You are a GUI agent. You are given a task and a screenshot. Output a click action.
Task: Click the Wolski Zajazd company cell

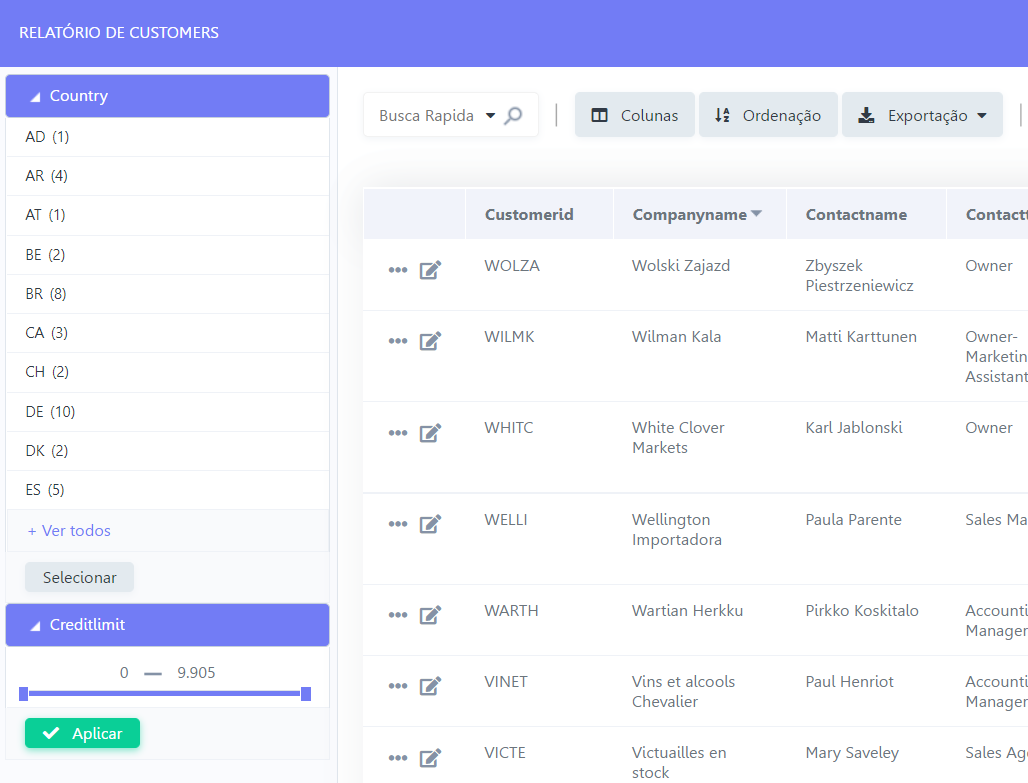pyautogui.click(x=681, y=266)
